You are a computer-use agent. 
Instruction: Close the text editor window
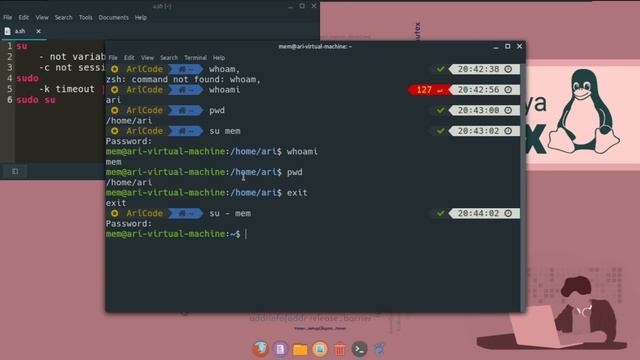click(x=314, y=6)
